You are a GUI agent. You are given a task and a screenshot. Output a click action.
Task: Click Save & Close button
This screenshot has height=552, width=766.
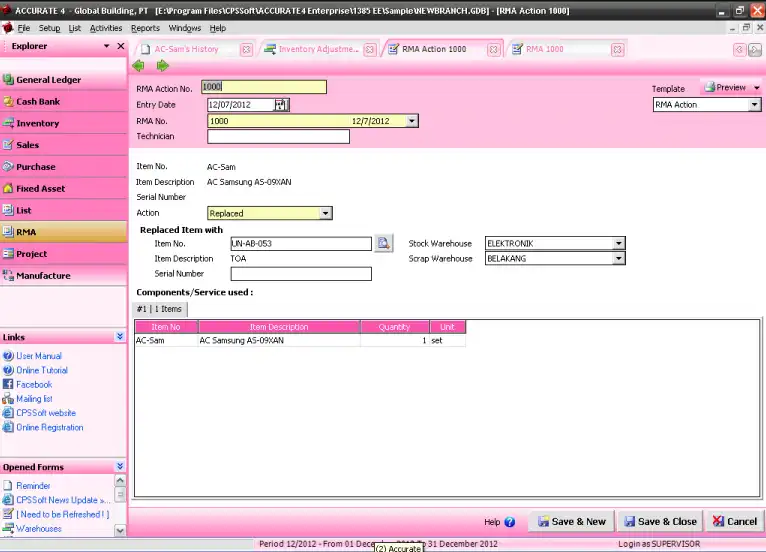tap(660, 522)
